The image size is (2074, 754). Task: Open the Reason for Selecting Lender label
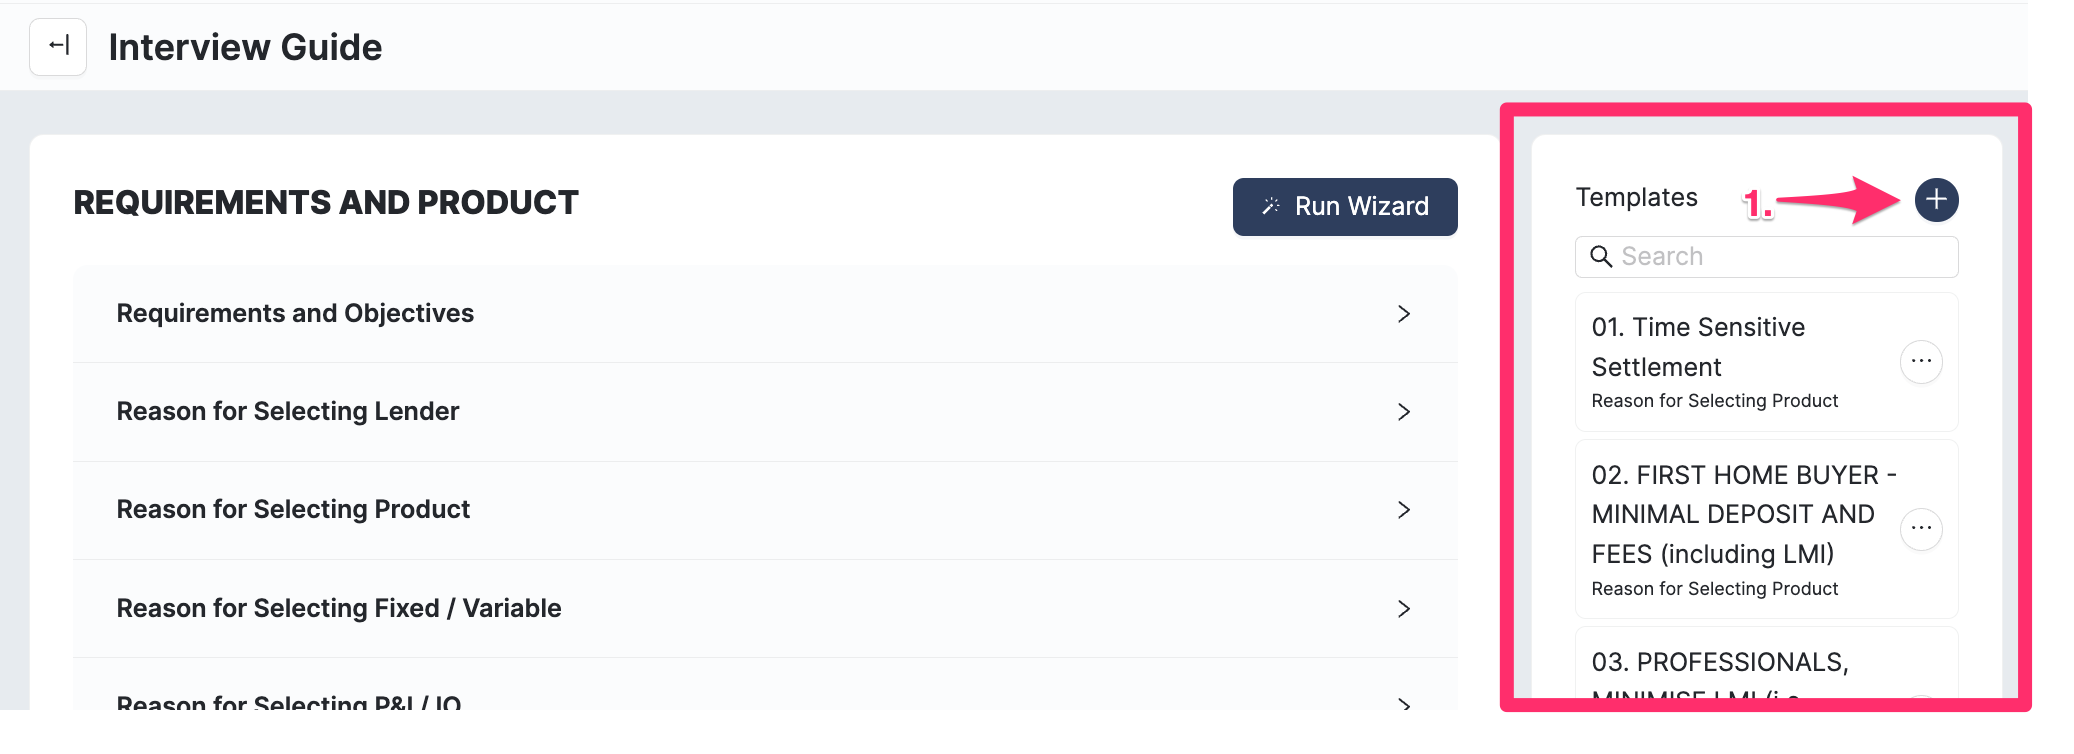[x=288, y=412]
